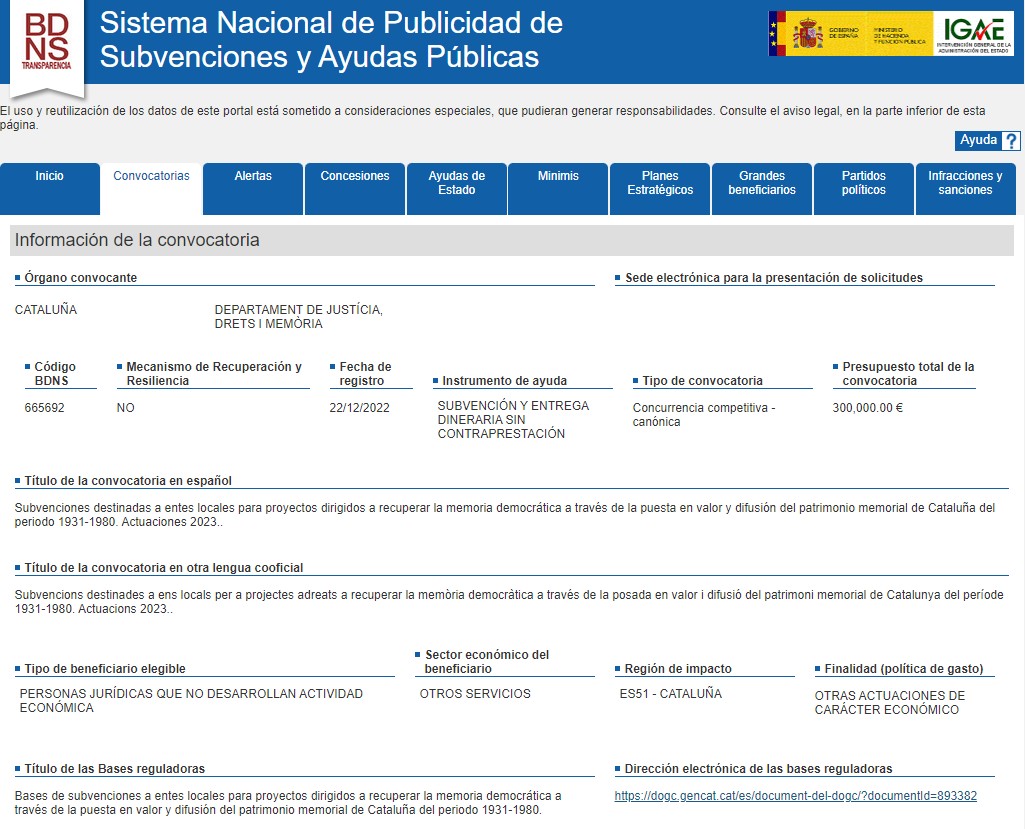
Task: Click the Ayuda question mark icon
Action: tap(1011, 141)
